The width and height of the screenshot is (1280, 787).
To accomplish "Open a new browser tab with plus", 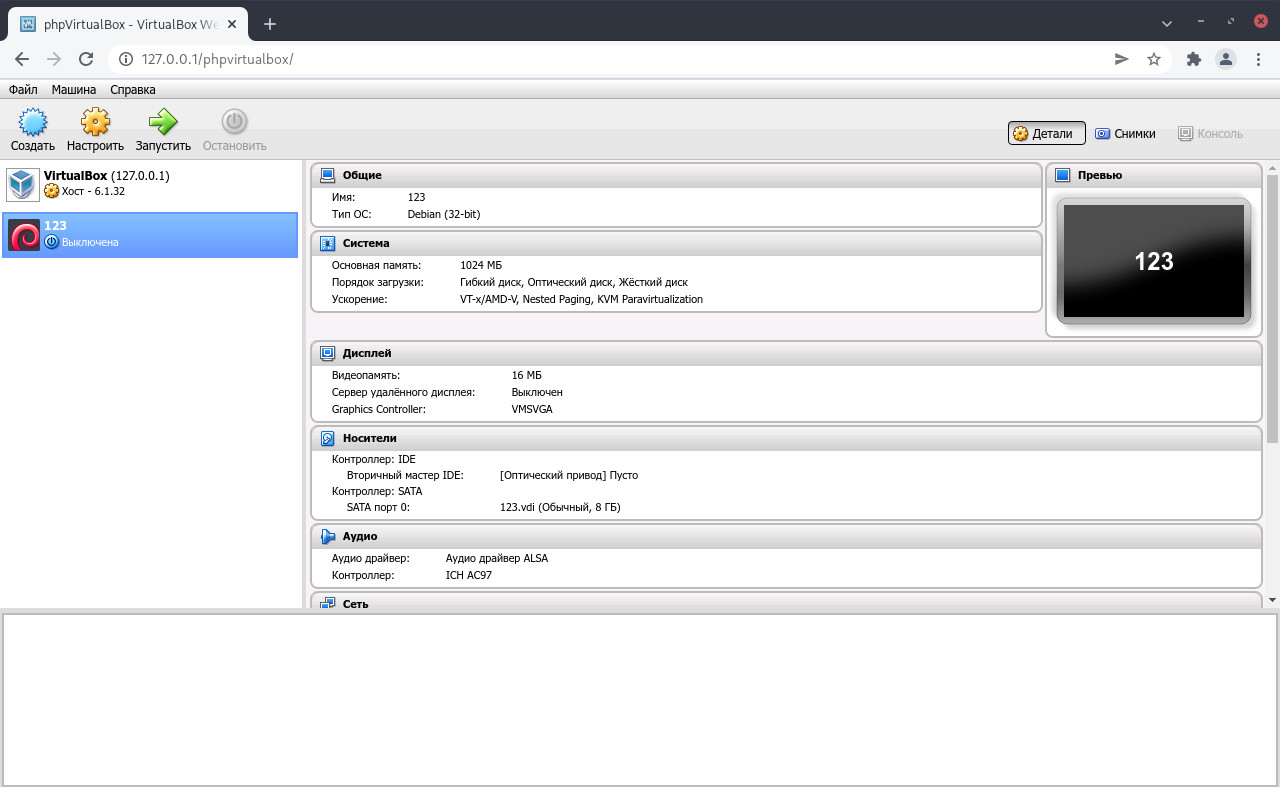I will pos(270,24).
